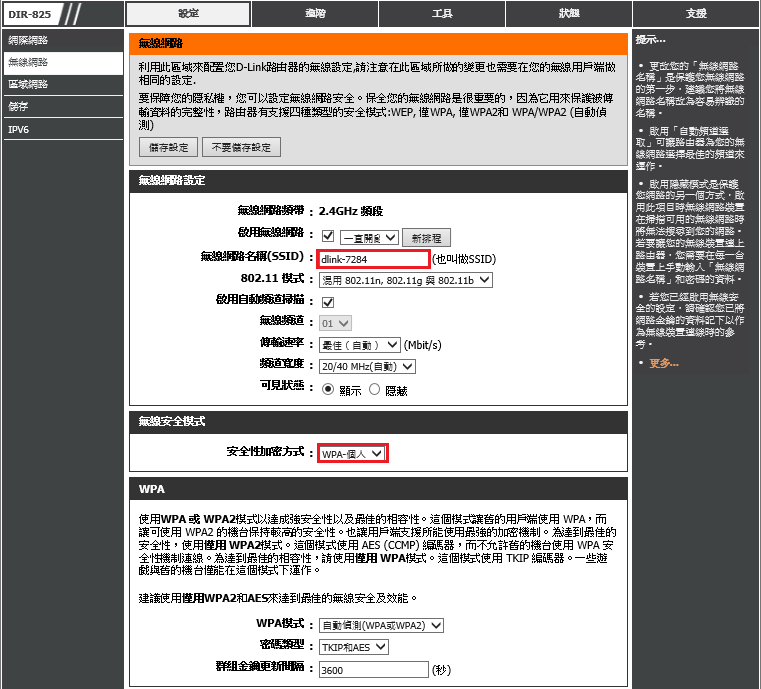Open the 狀態 (Status) tab

click(569, 13)
